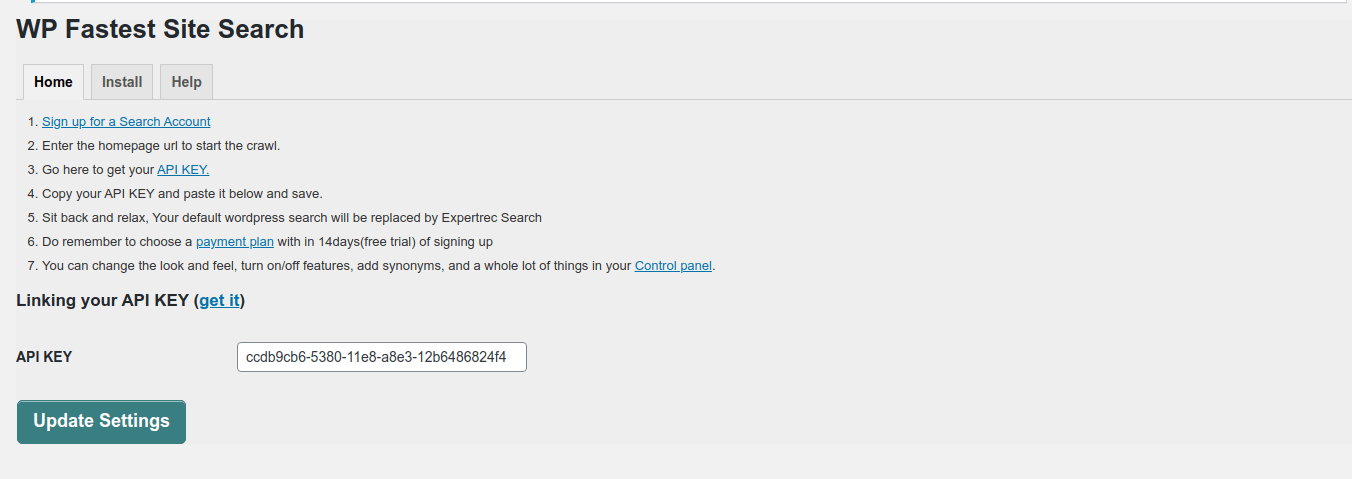Select the 'API KEY' field label
Viewport: 1352px width, 479px height.
[44, 357]
